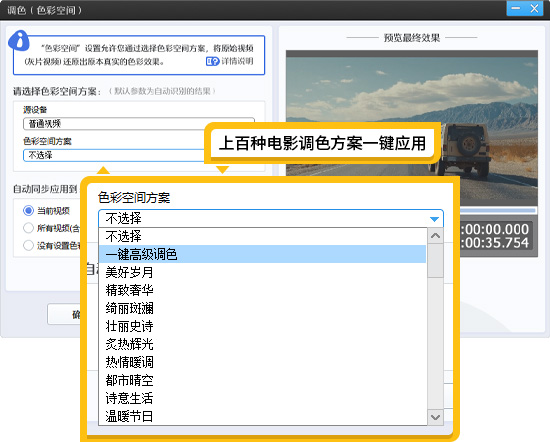550x442 pixels.
Task: Open the small 色彩空间方案 不选择 combo box
Action: coord(114,155)
